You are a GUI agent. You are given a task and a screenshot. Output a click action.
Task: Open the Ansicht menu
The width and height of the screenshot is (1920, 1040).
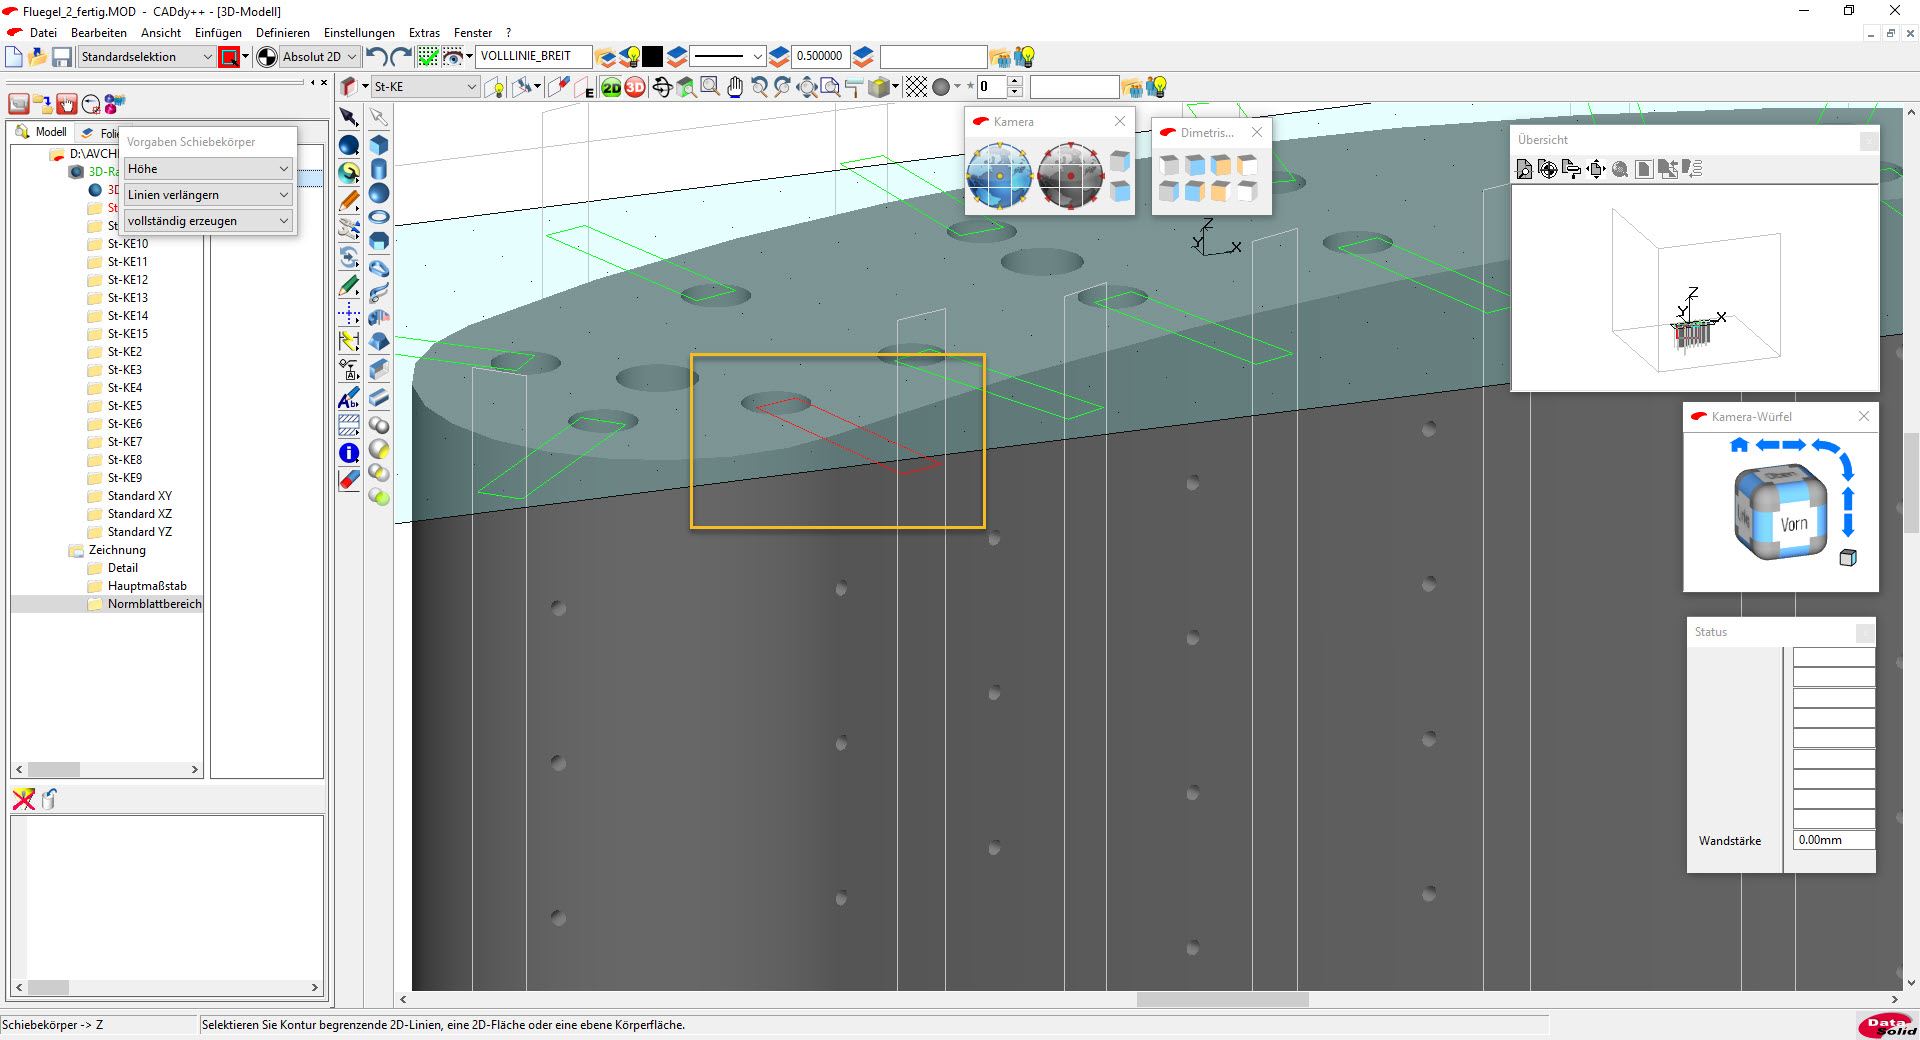point(161,33)
